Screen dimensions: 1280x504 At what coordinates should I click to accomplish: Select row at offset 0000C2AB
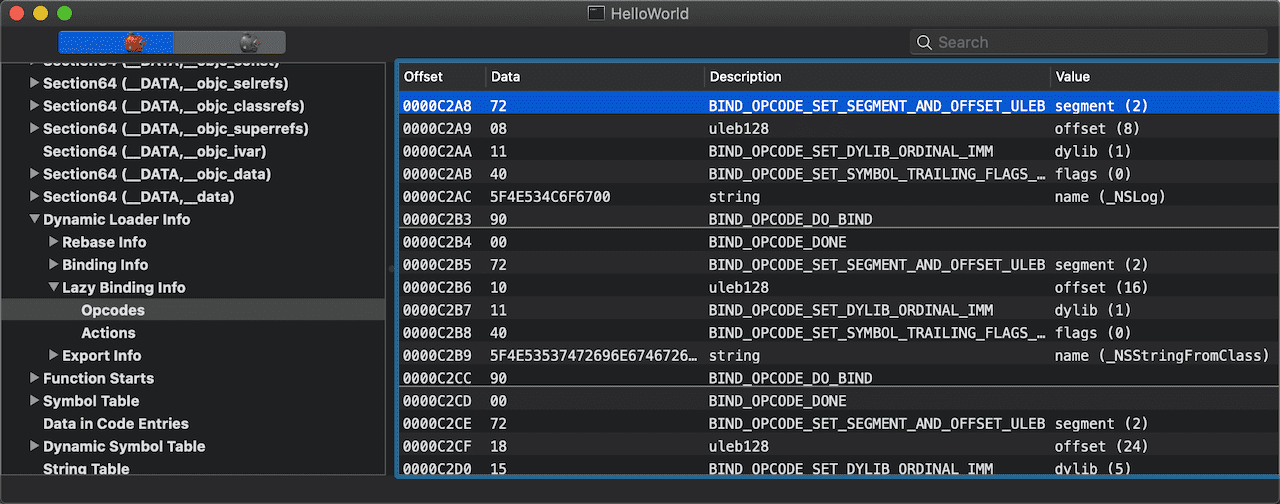click(x=837, y=174)
